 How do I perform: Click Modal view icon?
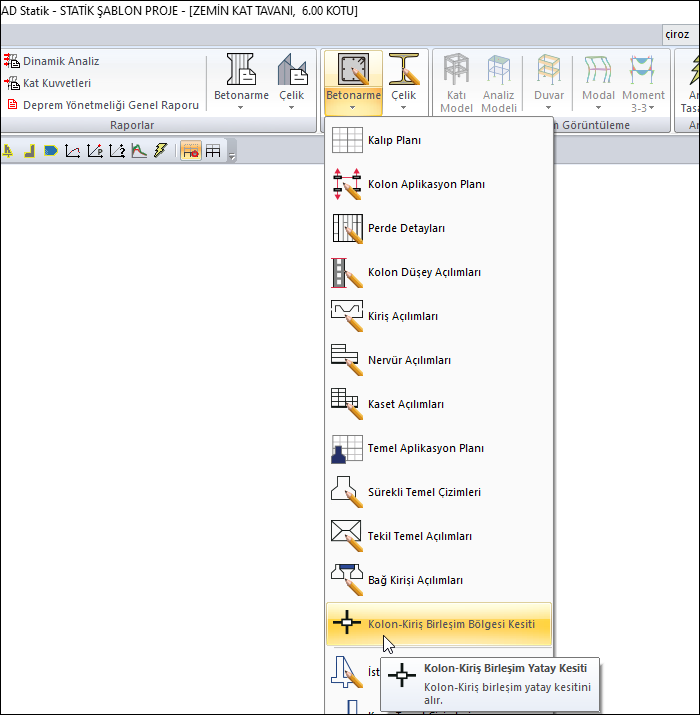(x=598, y=69)
